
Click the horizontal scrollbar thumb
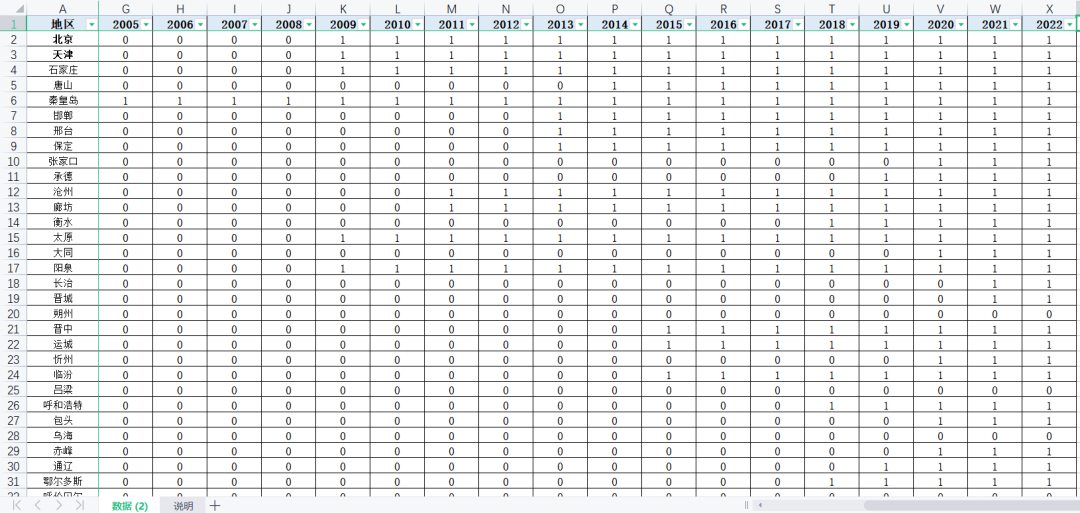coord(971,505)
